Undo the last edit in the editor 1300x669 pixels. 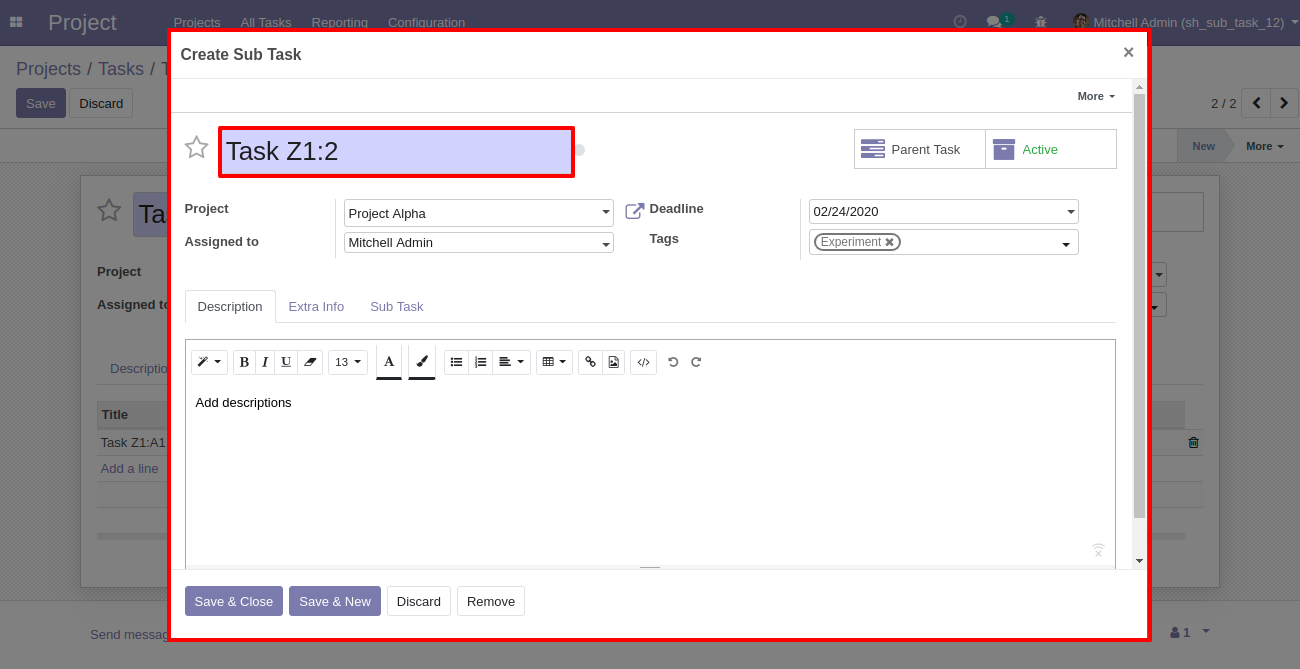click(x=673, y=362)
